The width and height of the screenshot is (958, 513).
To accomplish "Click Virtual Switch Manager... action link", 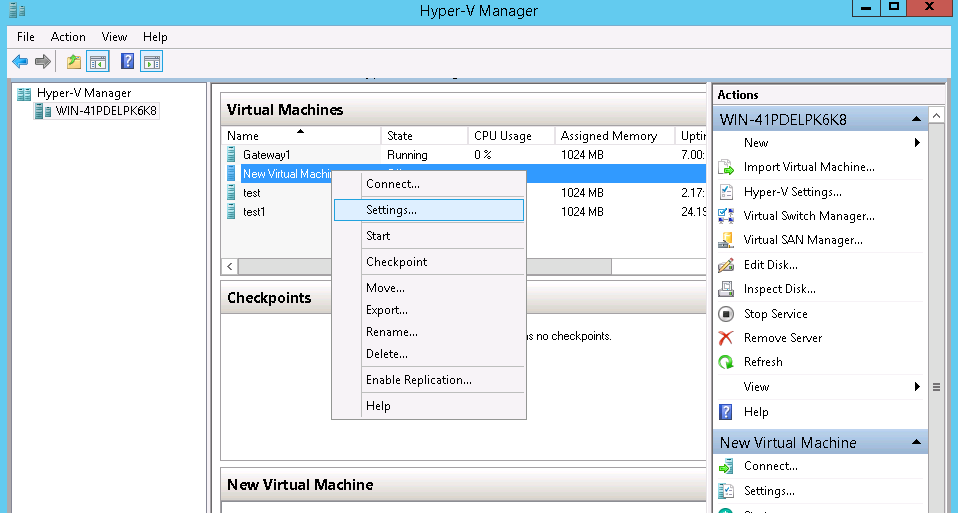I will click(809, 216).
